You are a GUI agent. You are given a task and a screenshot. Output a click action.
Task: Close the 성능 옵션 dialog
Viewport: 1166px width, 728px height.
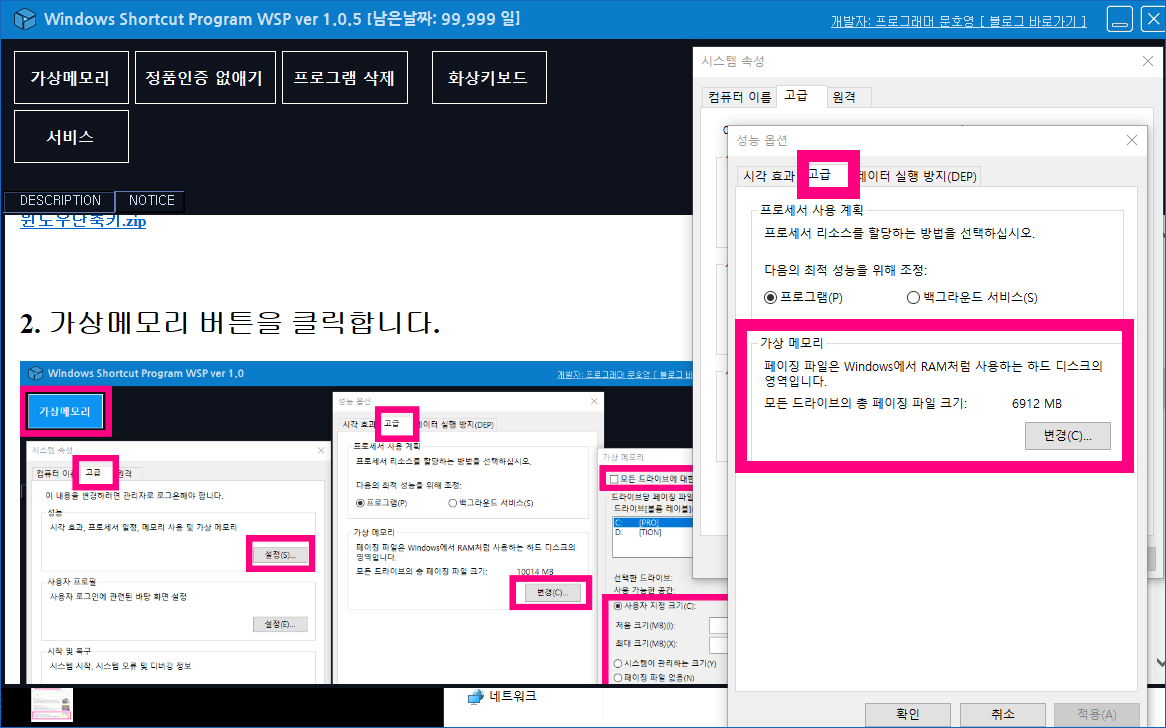coord(1132,140)
